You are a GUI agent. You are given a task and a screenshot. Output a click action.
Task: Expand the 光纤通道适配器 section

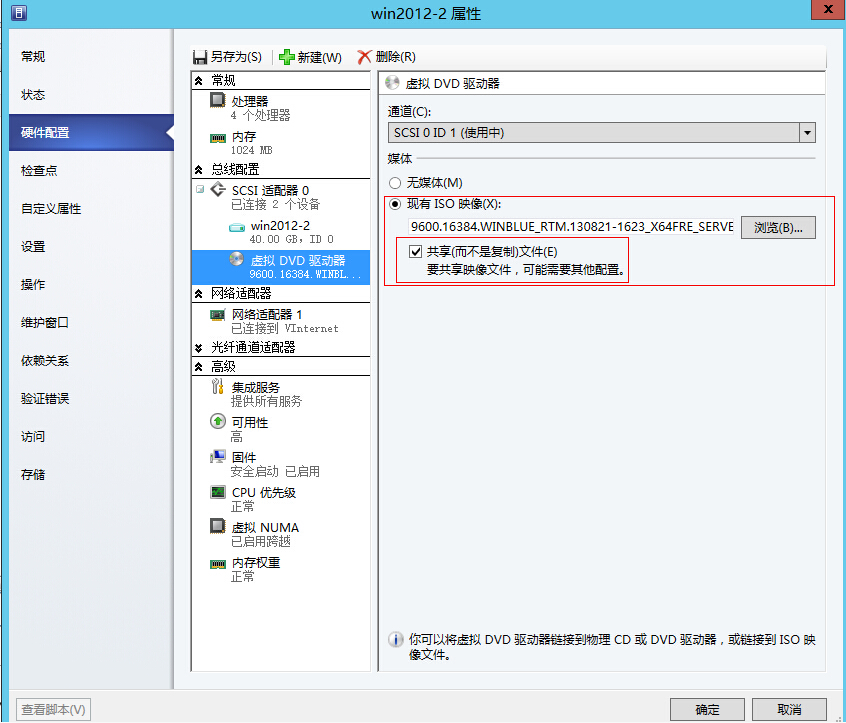199,348
